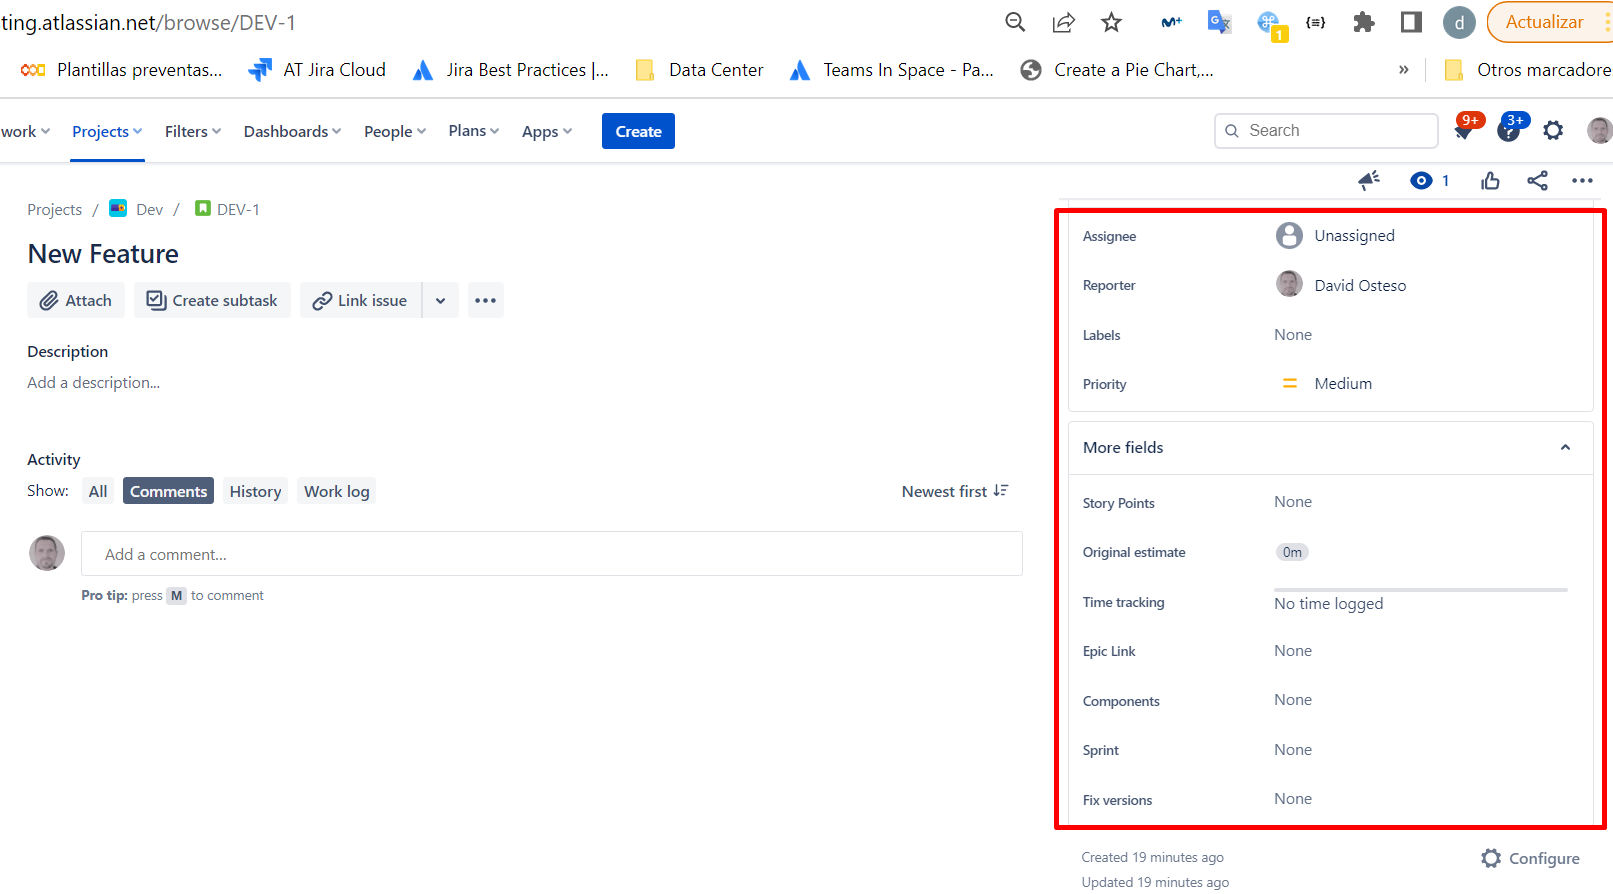Open the issue actions three-dot menu

[1582, 180]
